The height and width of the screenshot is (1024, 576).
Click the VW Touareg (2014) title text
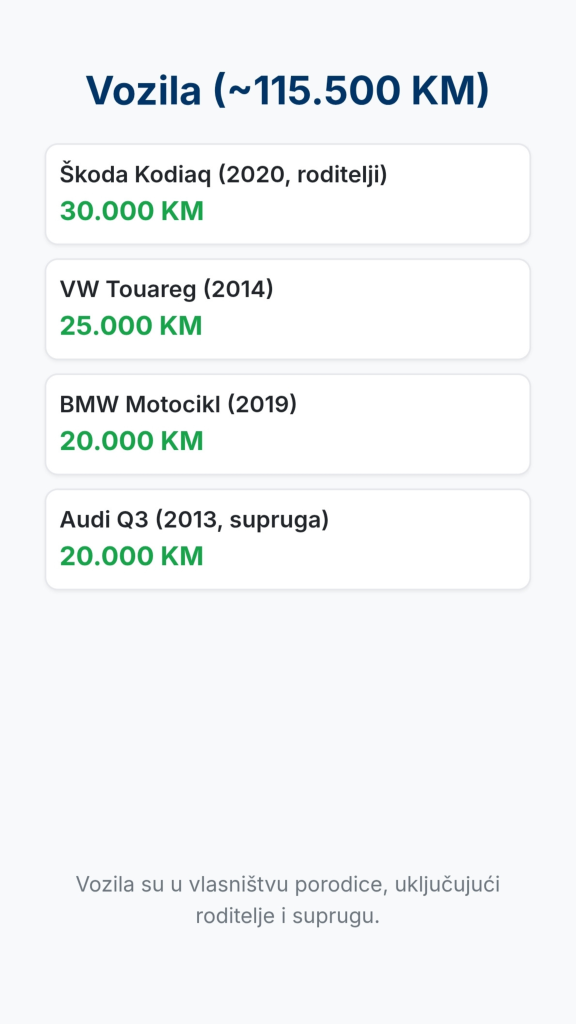tap(167, 289)
